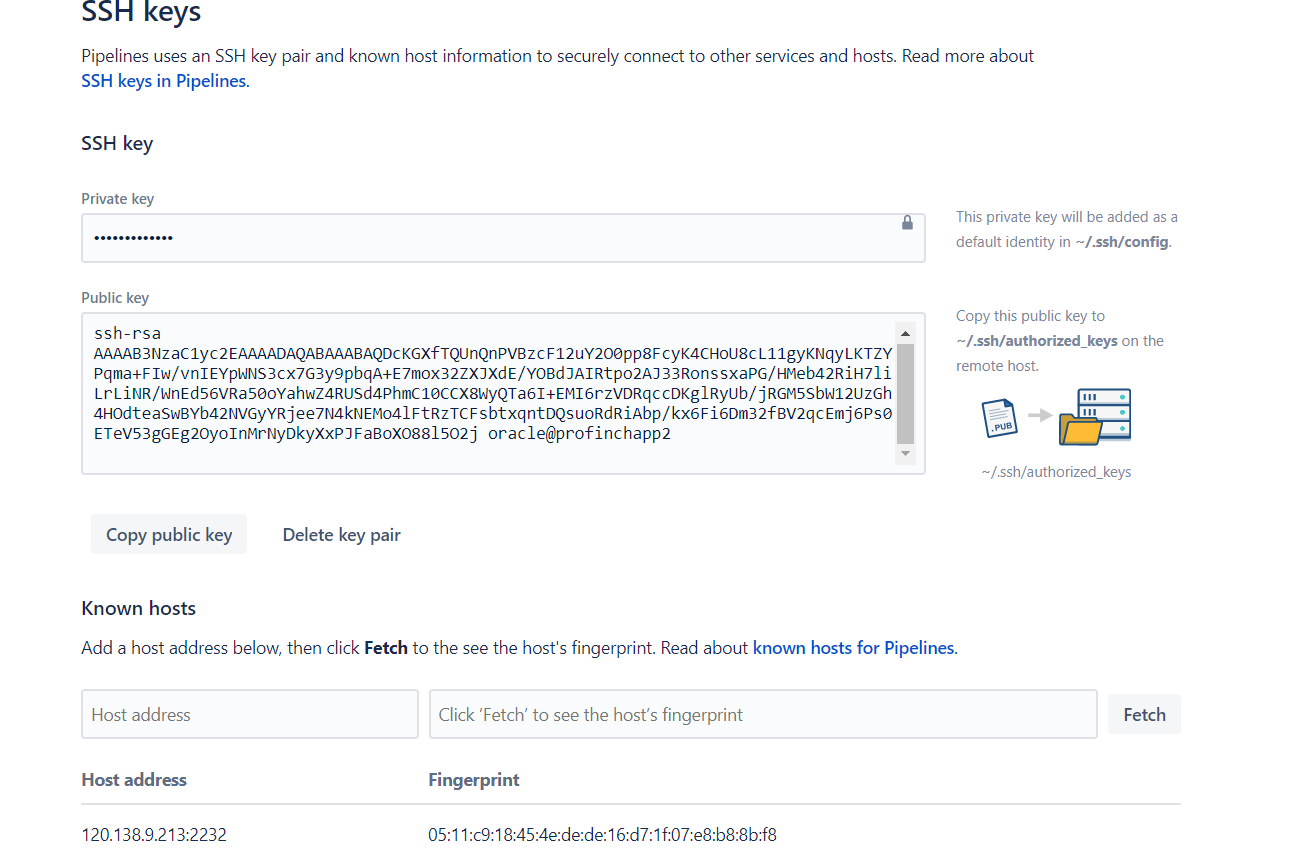The image size is (1293, 859).
Task: Focus the masked Private key field
Action: (x=490, y=238)
